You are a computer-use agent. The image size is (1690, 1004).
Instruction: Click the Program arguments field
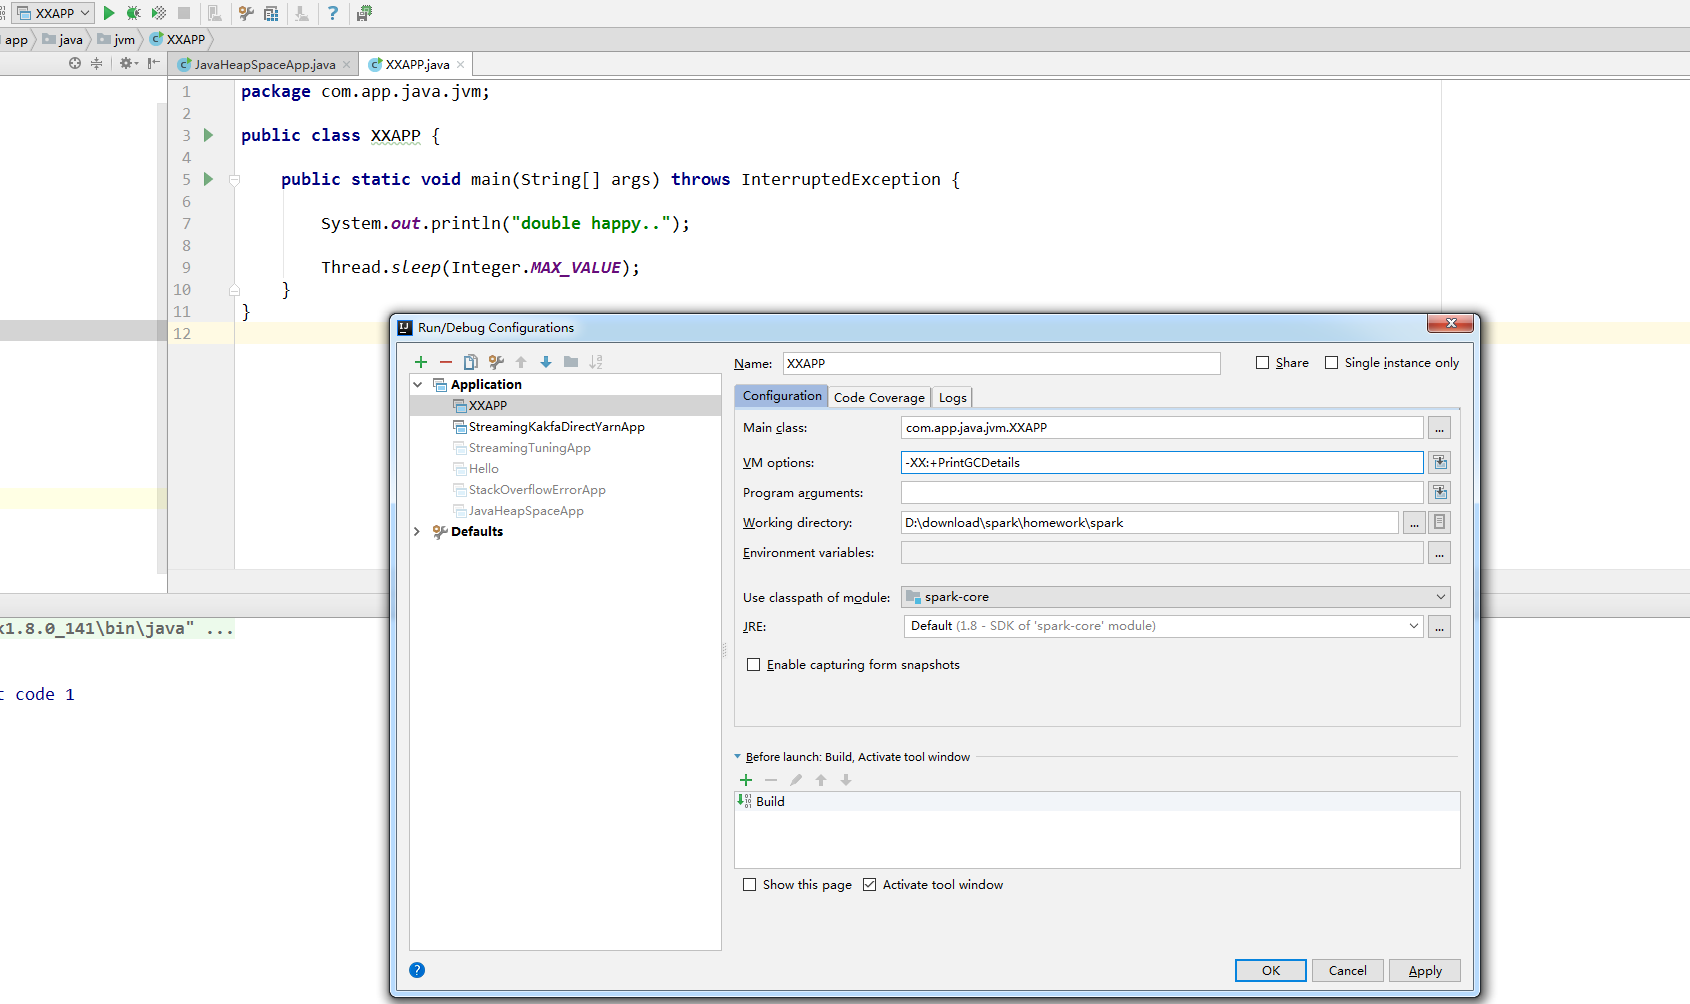click(1162, 492)
